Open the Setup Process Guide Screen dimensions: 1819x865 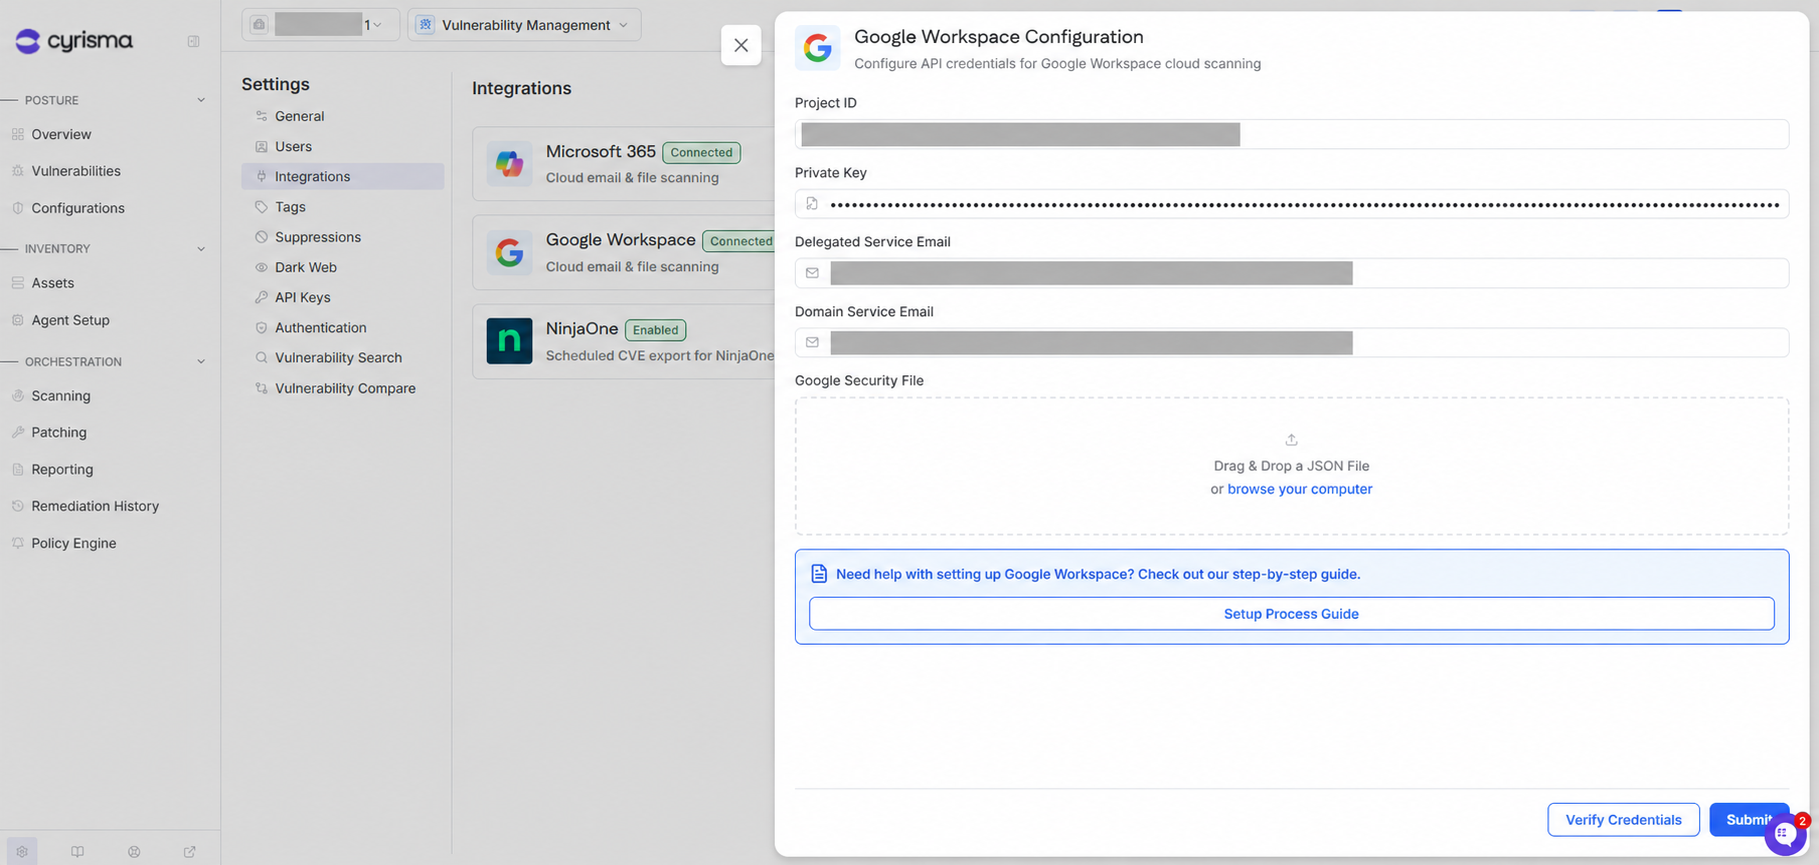point(1291,614)
